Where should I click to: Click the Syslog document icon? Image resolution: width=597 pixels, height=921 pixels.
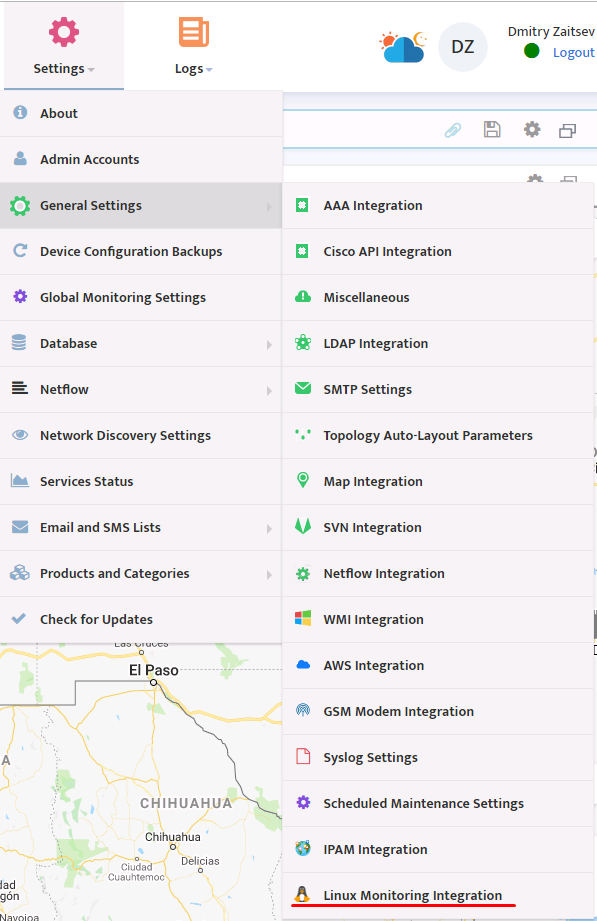(x=303, y=756)
